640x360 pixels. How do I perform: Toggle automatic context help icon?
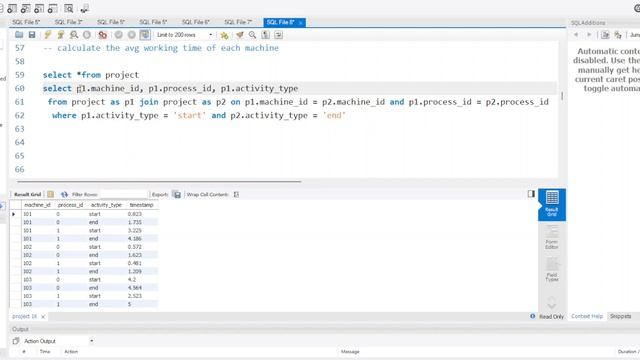click(618, 35)
